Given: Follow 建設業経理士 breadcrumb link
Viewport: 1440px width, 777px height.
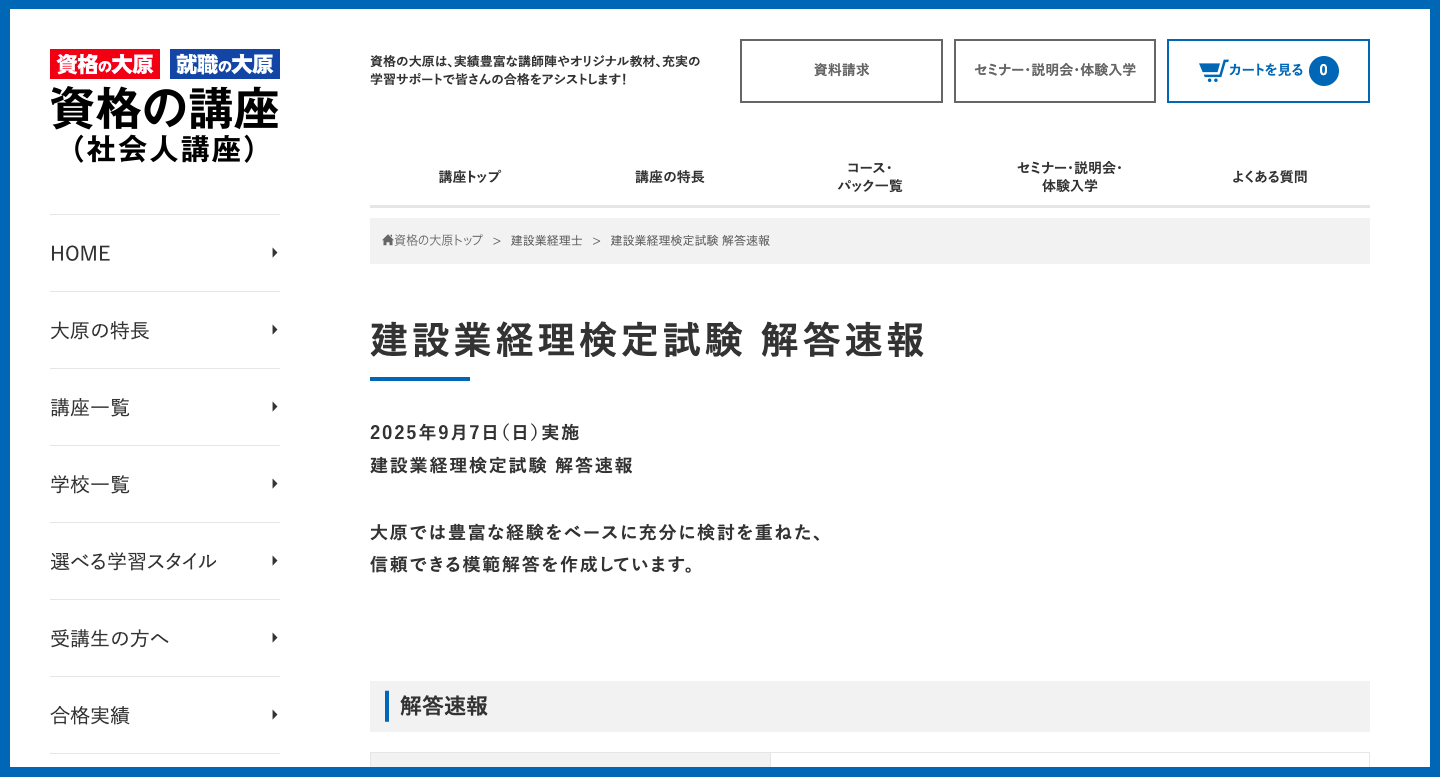Looking at the screenshot, I should pyautogui.click(x=546, y=241).
